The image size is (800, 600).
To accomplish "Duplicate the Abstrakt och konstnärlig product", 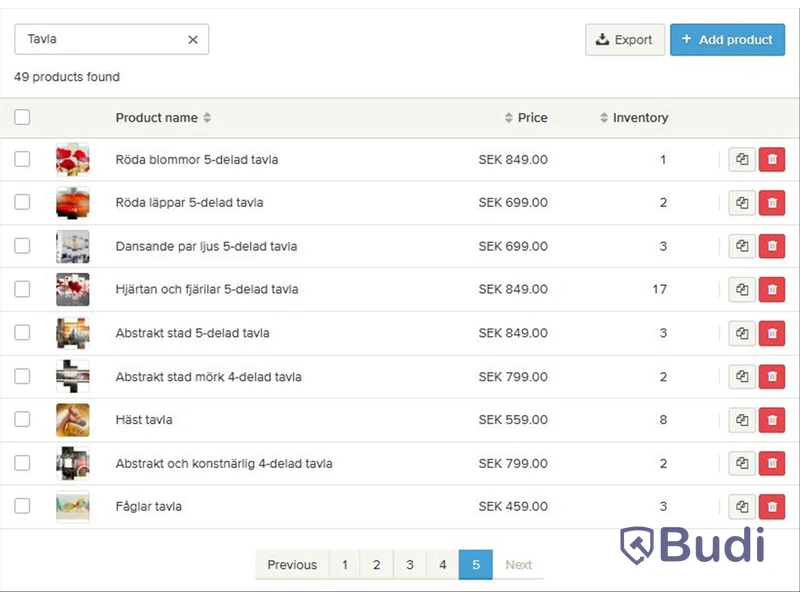I will 742,463.
